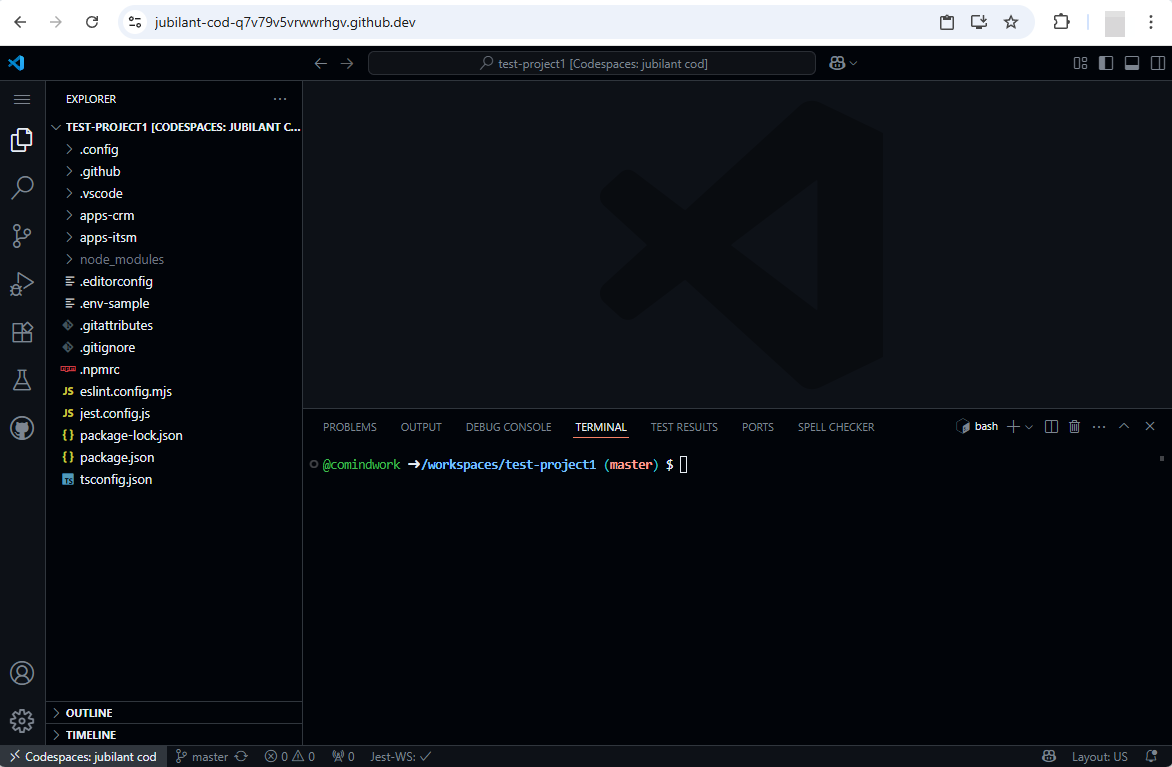This screenshot has width=1172, height=767.
Task: Open package-lock.json file
Action: [174, 436]
